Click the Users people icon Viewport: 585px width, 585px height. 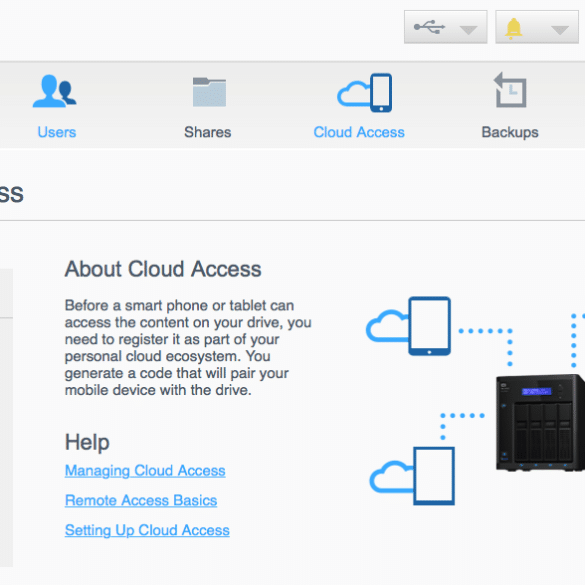[54, 91]
